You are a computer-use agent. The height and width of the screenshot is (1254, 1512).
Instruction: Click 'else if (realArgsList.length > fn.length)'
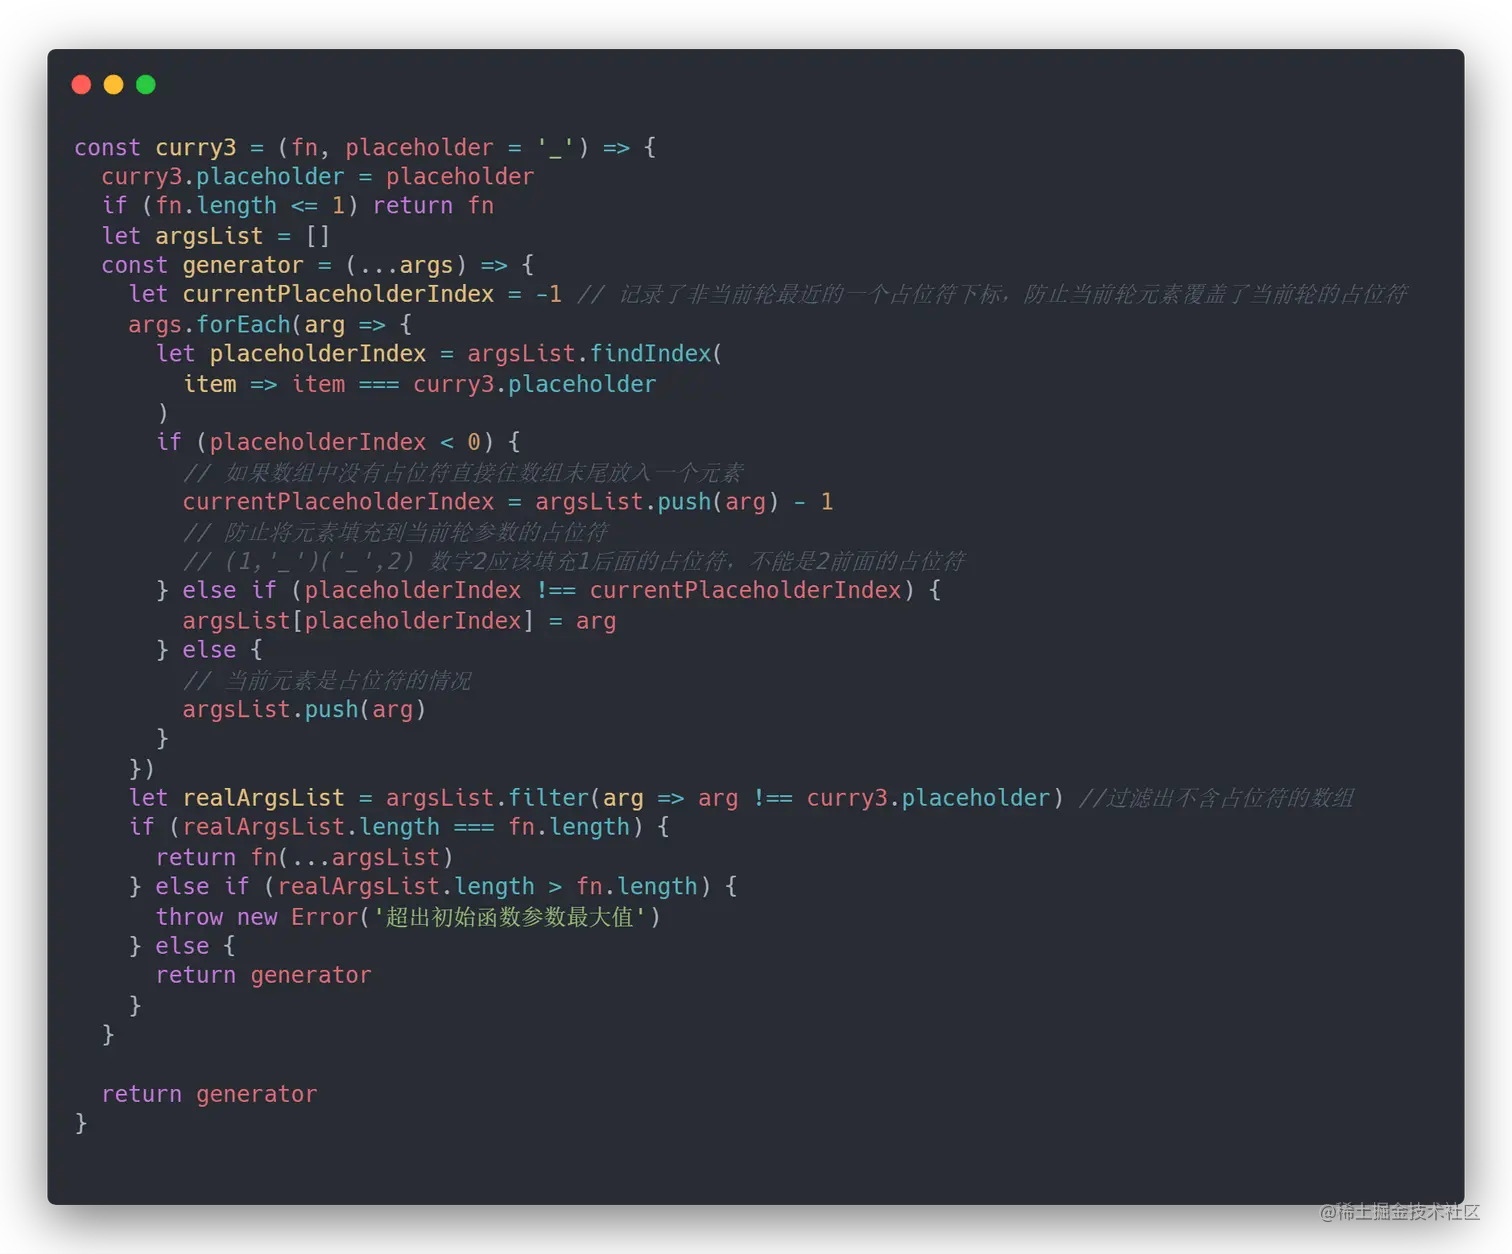pyautogui.click(x=433, y=886)
